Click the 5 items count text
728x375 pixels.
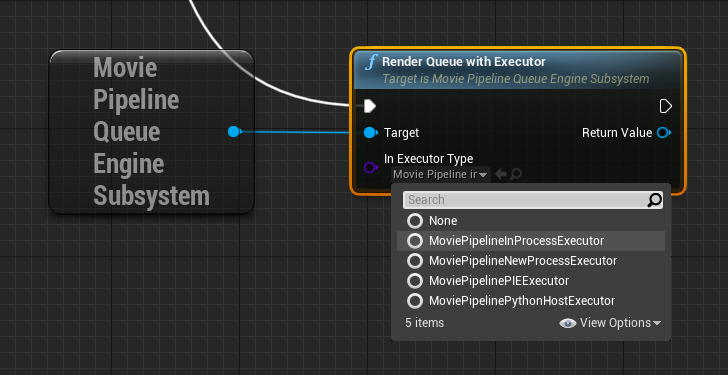tap(424, 323)
